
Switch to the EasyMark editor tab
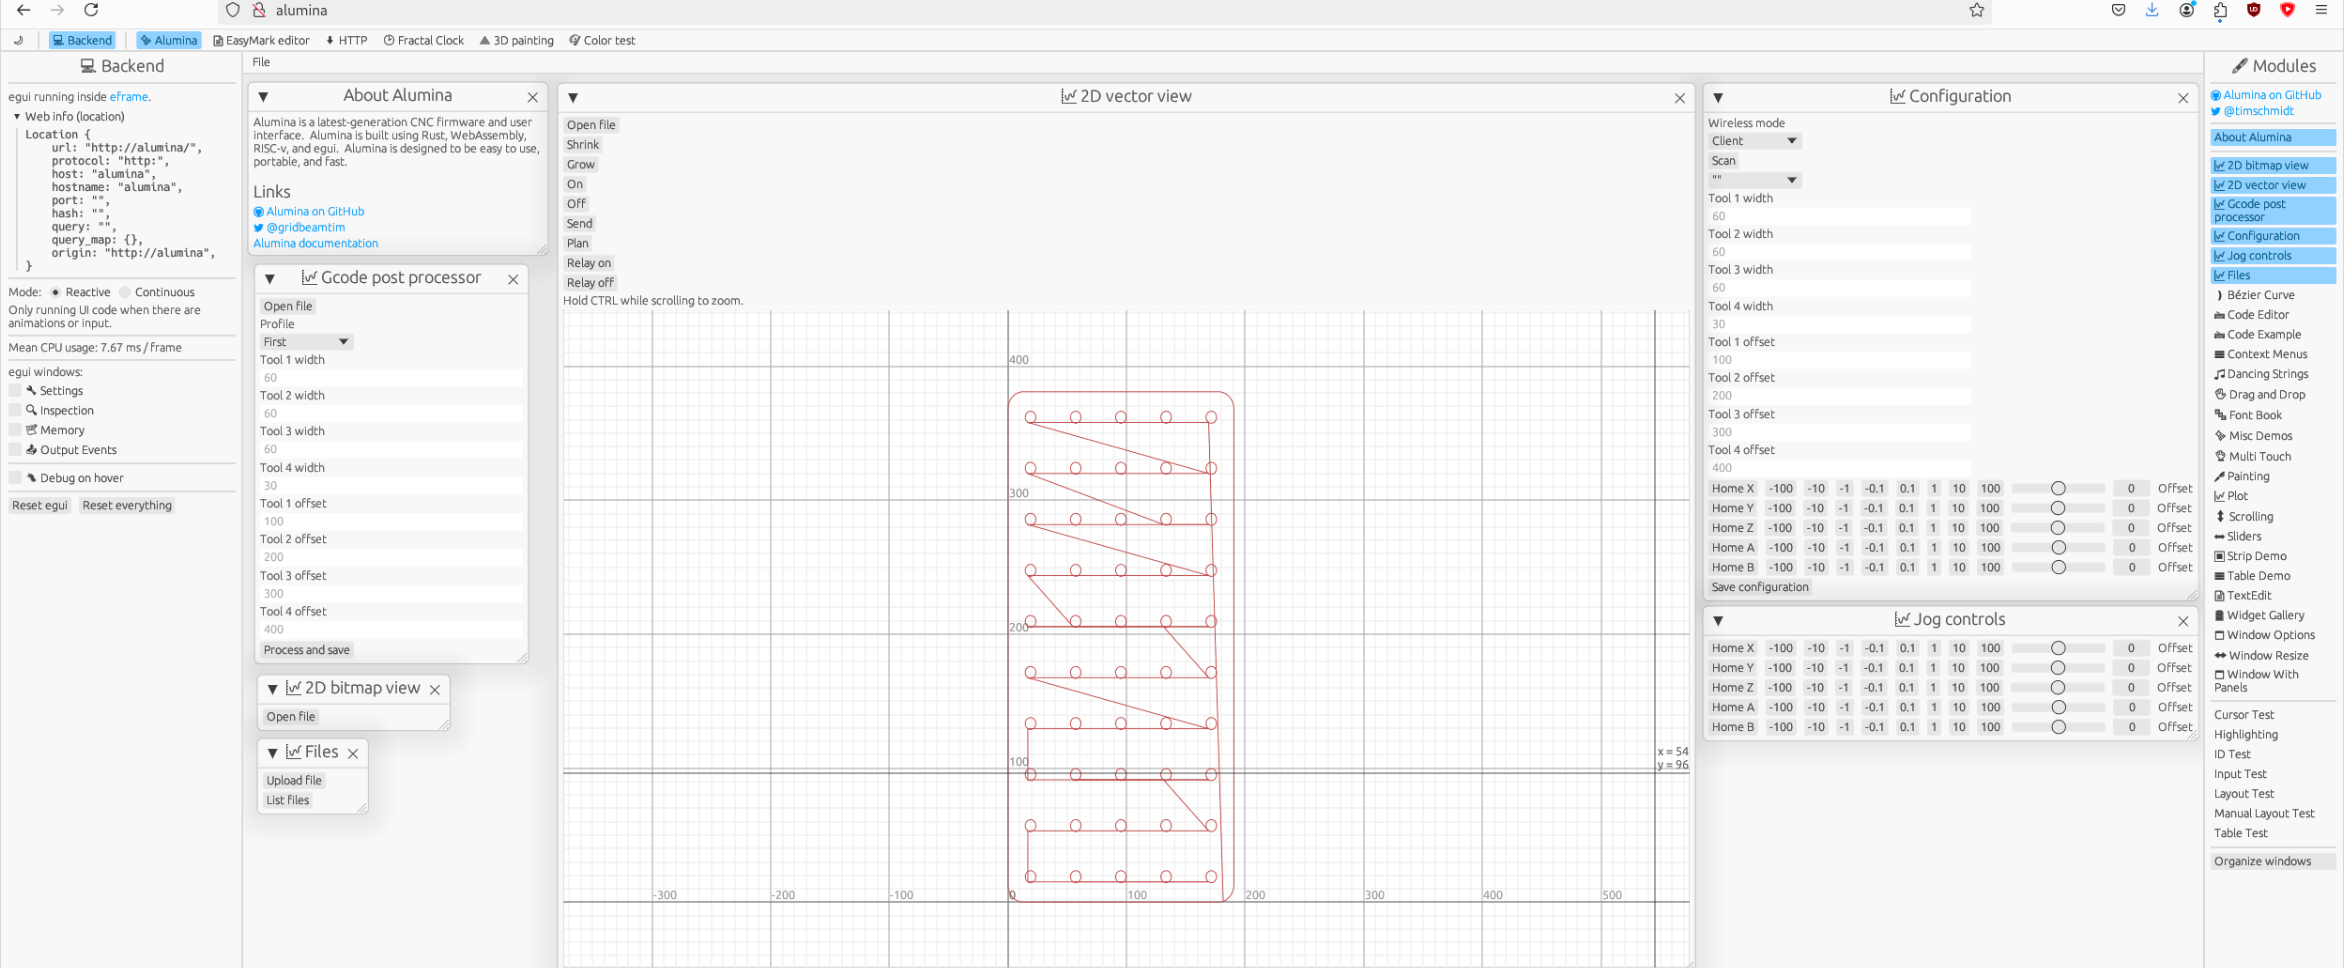point(261,40)
